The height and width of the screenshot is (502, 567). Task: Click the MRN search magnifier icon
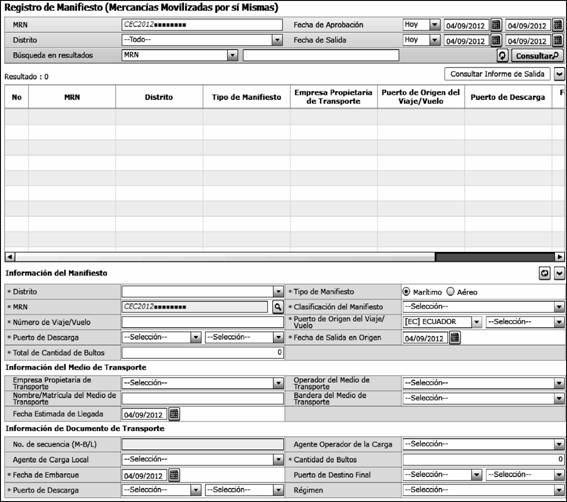(277, 307)
